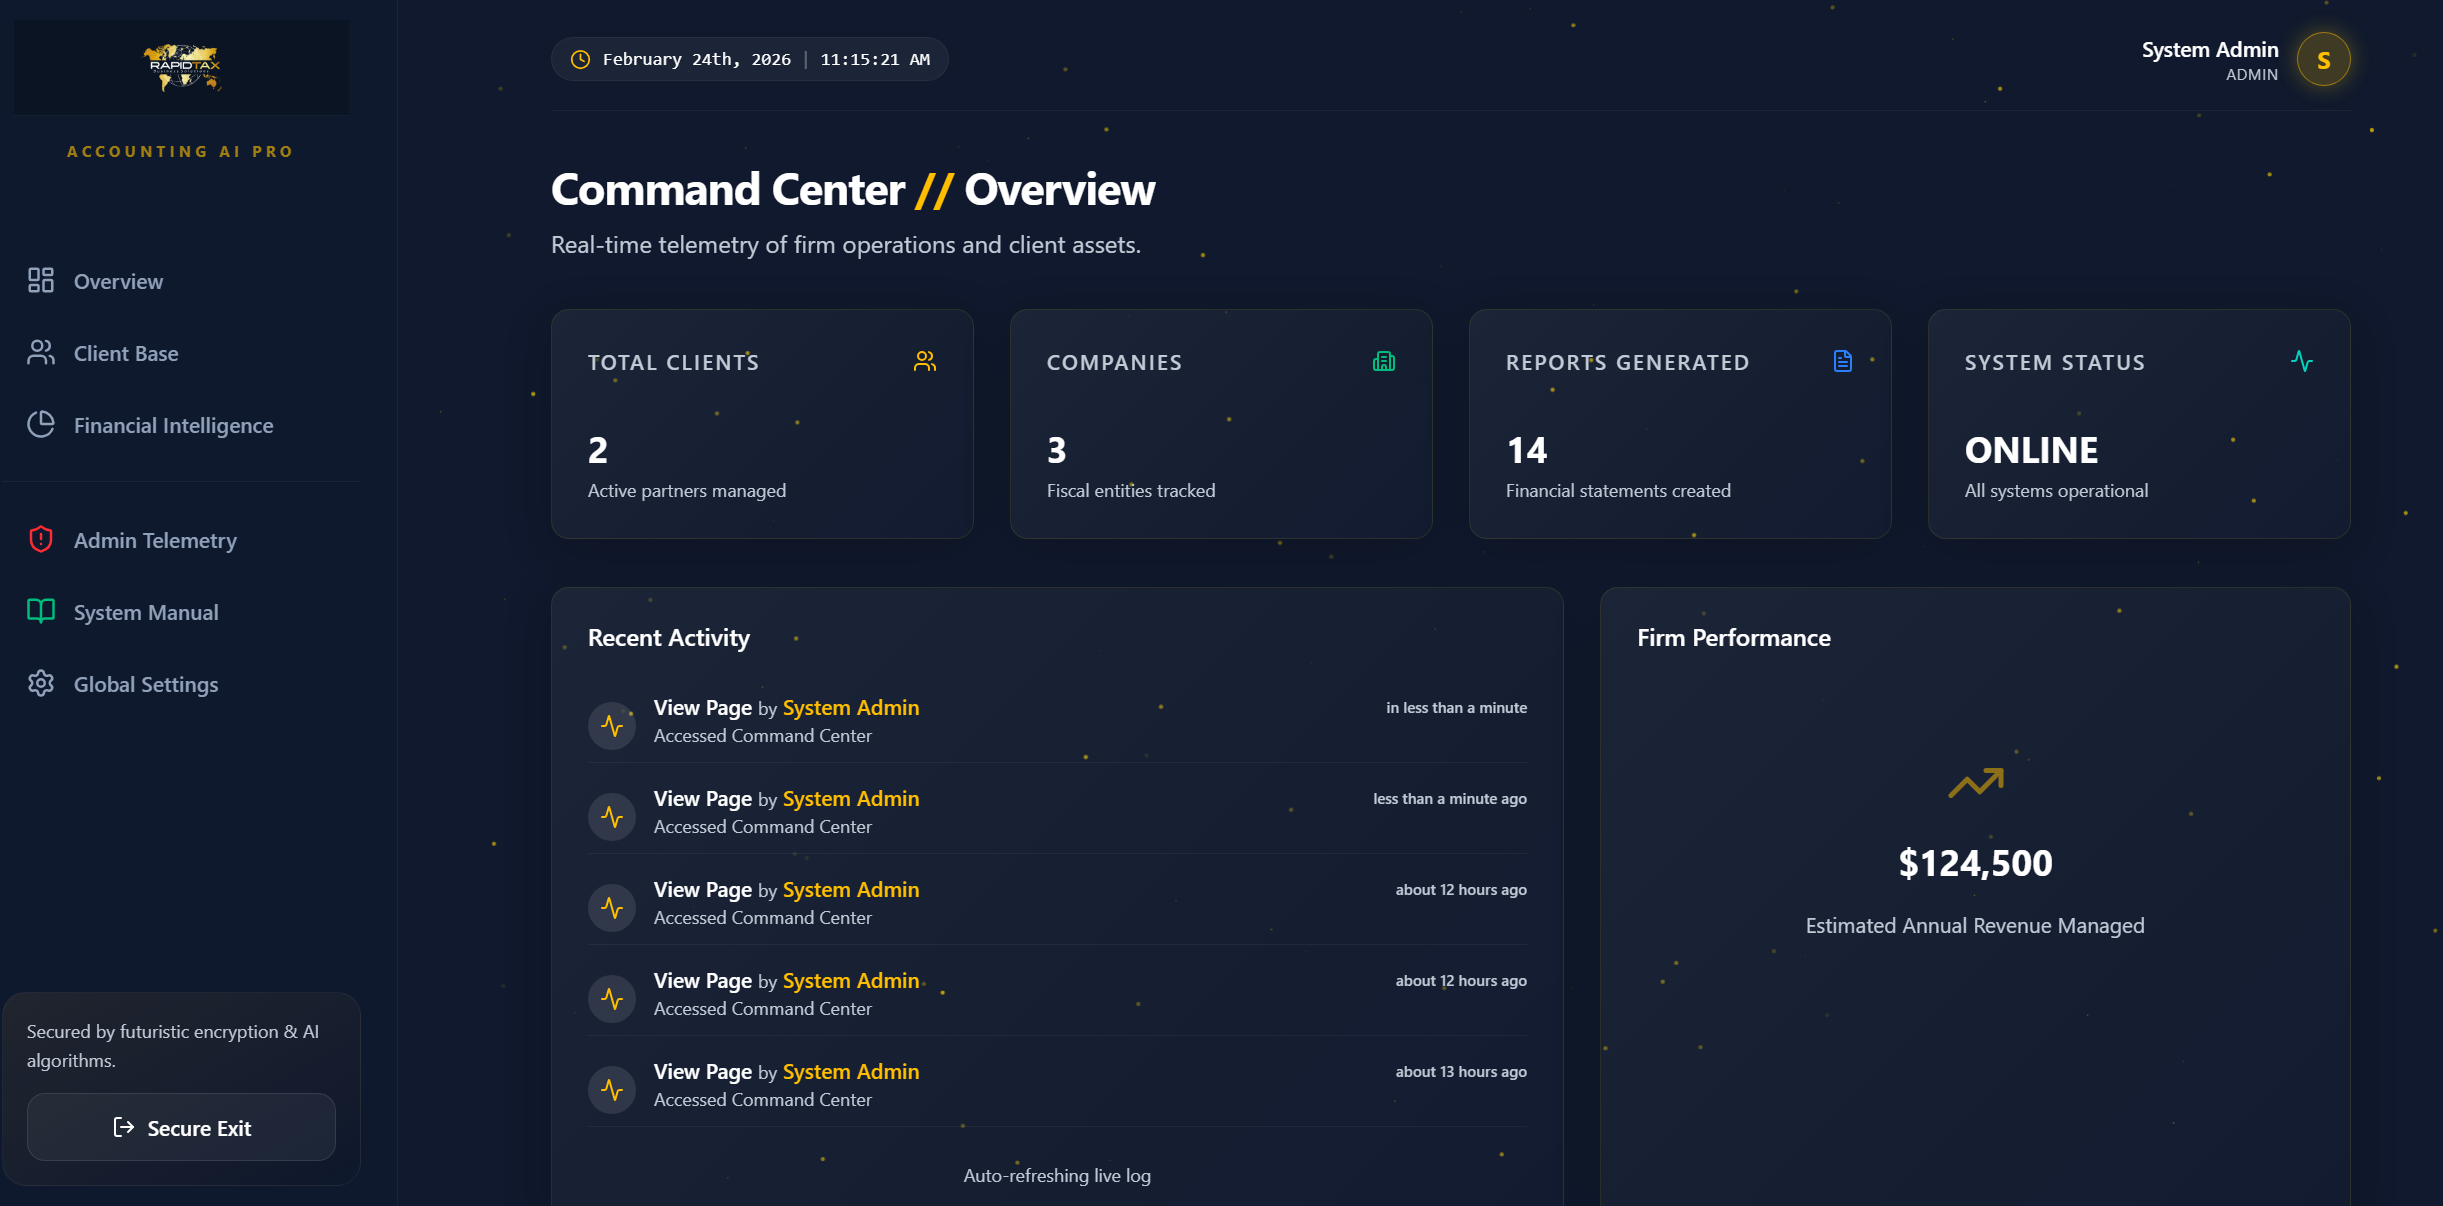Click the Reports Generated document icon
Screen dimensions: 2443x1206
tap(1843, 362)
